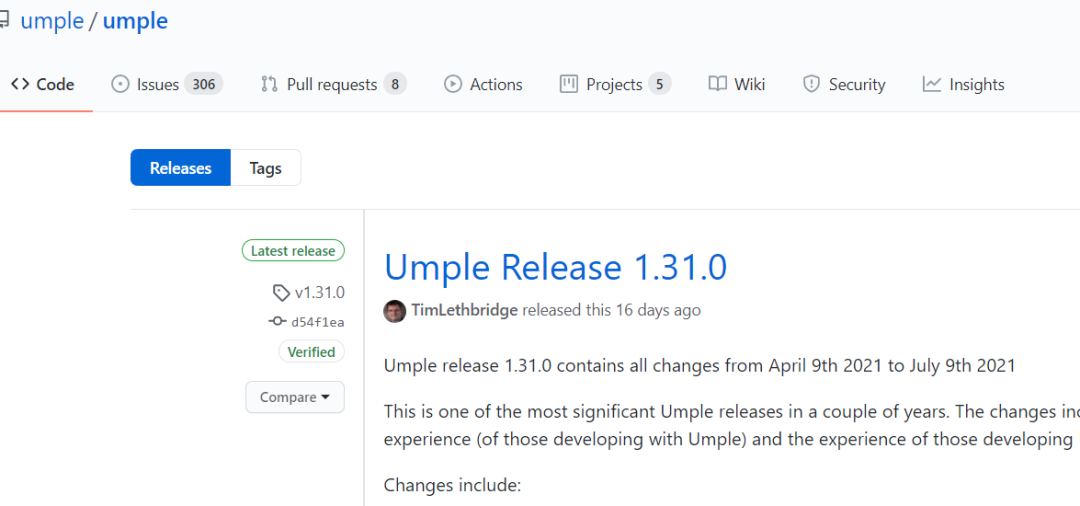Open the Actions tab
Image resolution: width=1080 pixels, height=506 pixels.
pyautogui.click(x=483, y=85)
